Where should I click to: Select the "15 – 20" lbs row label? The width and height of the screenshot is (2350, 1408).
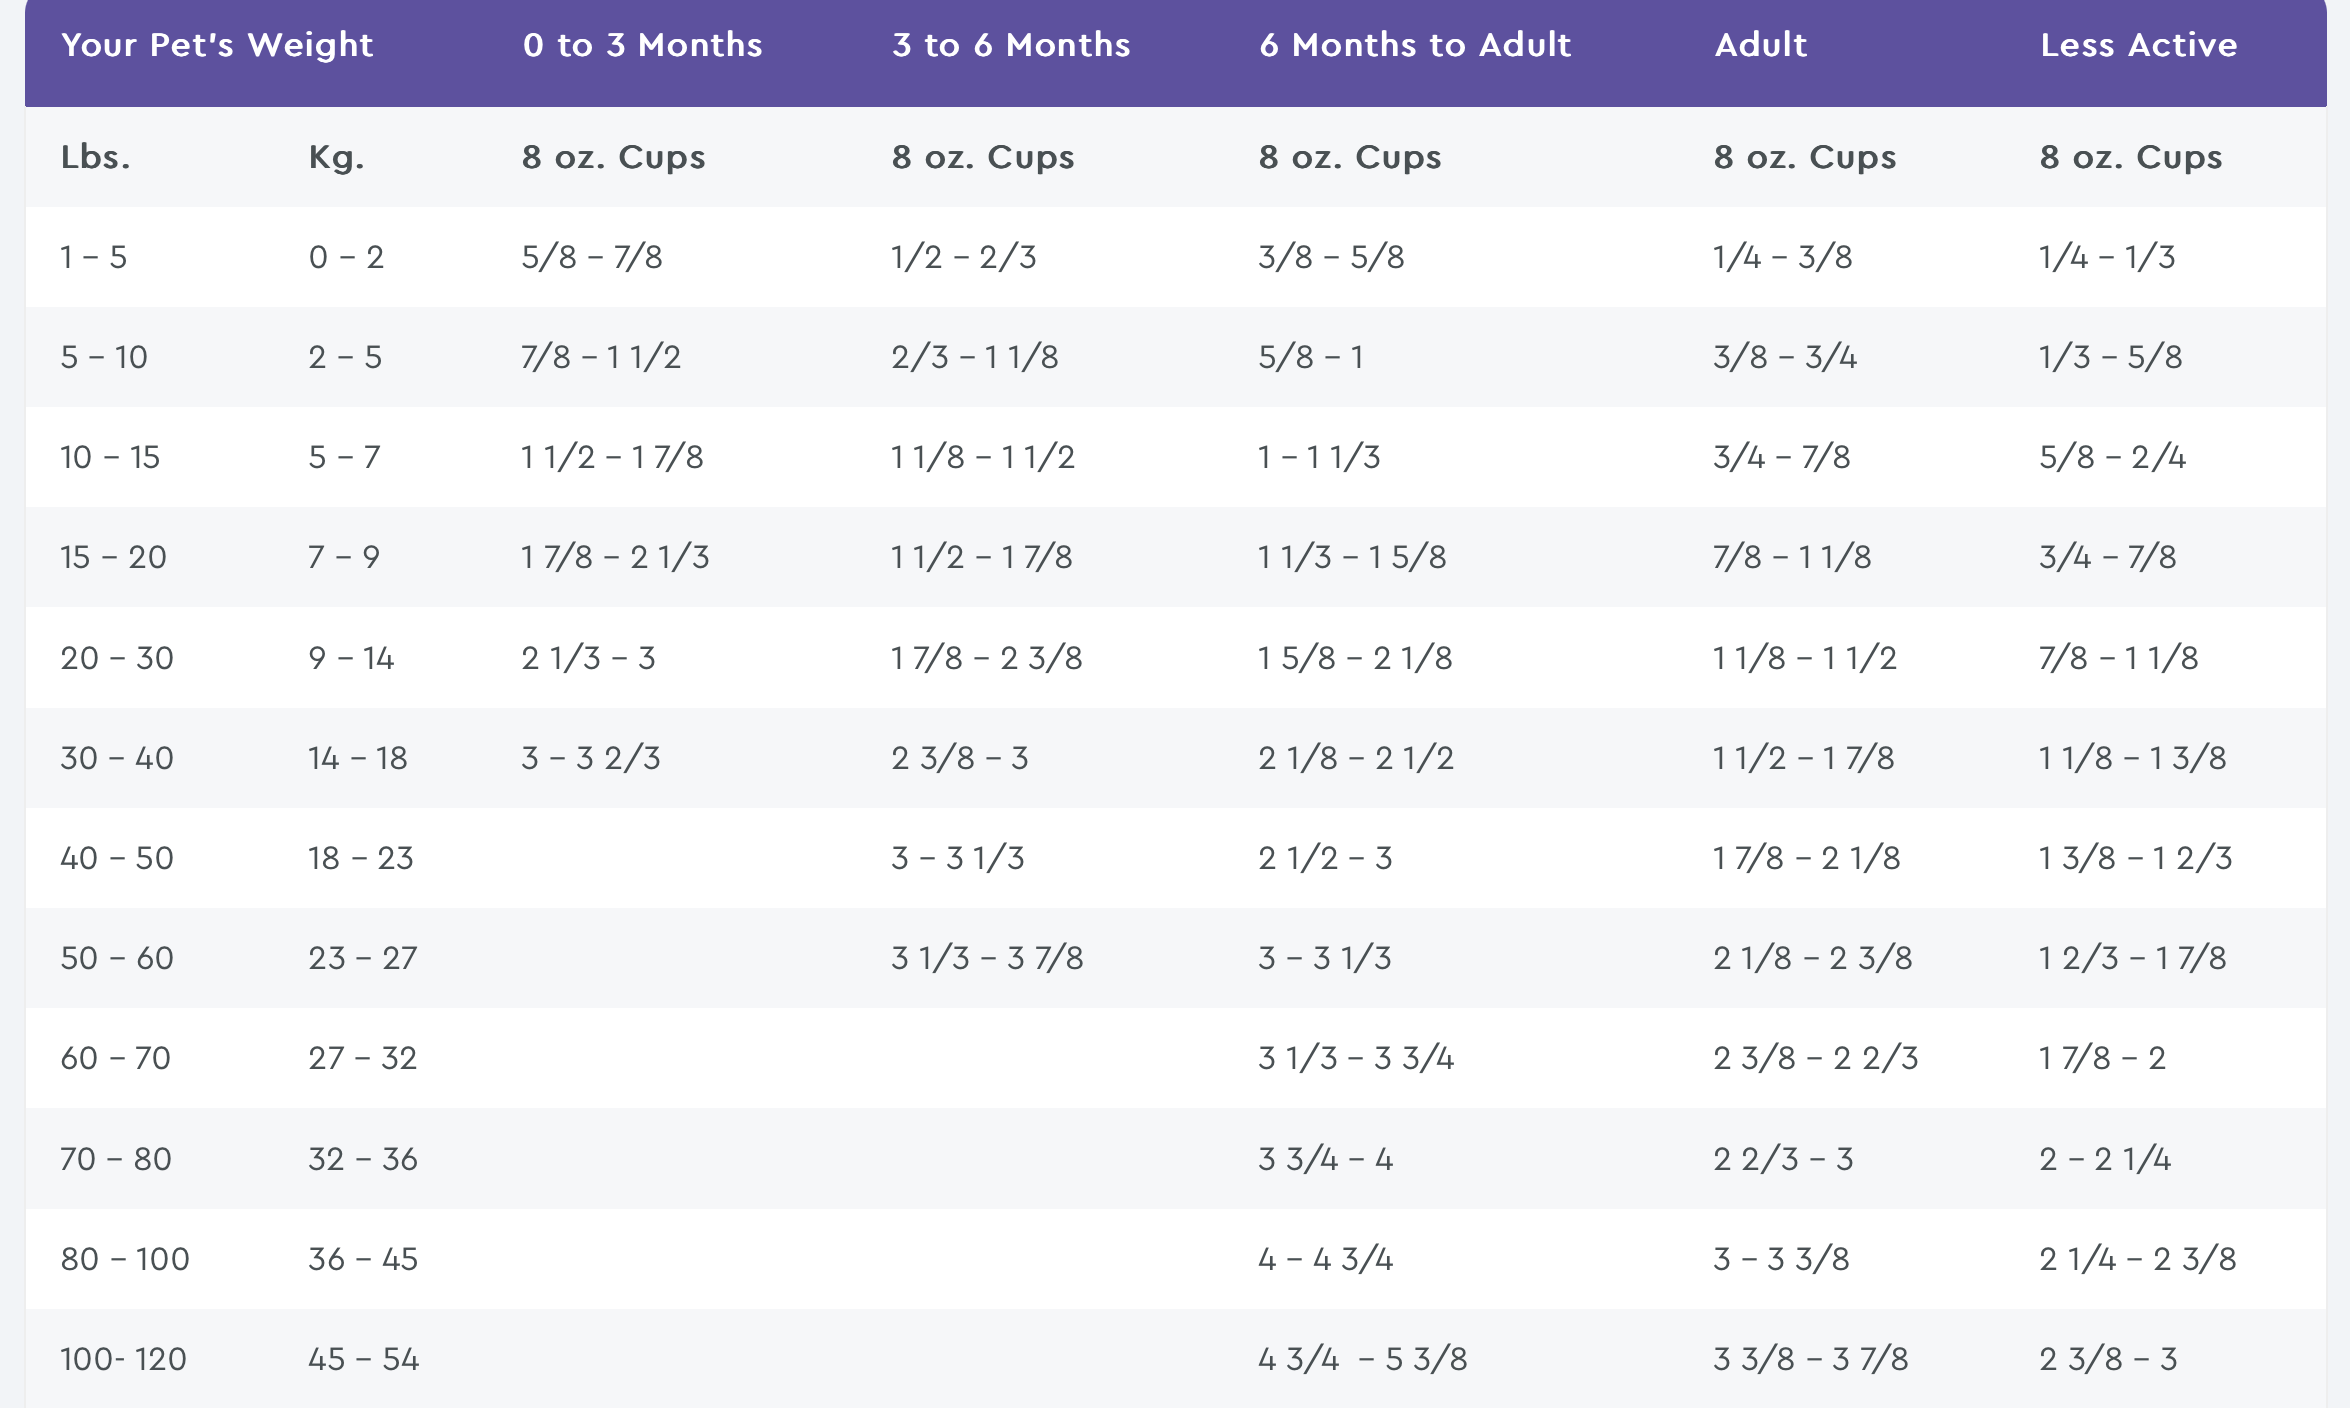click(114, 557)
